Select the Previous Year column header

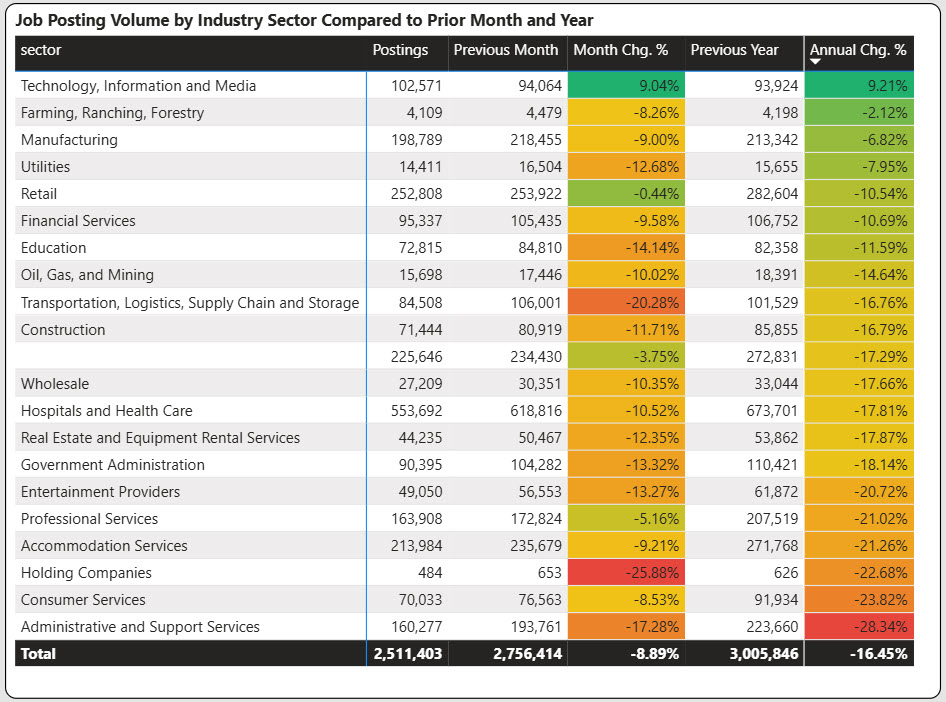click(734, 50)
